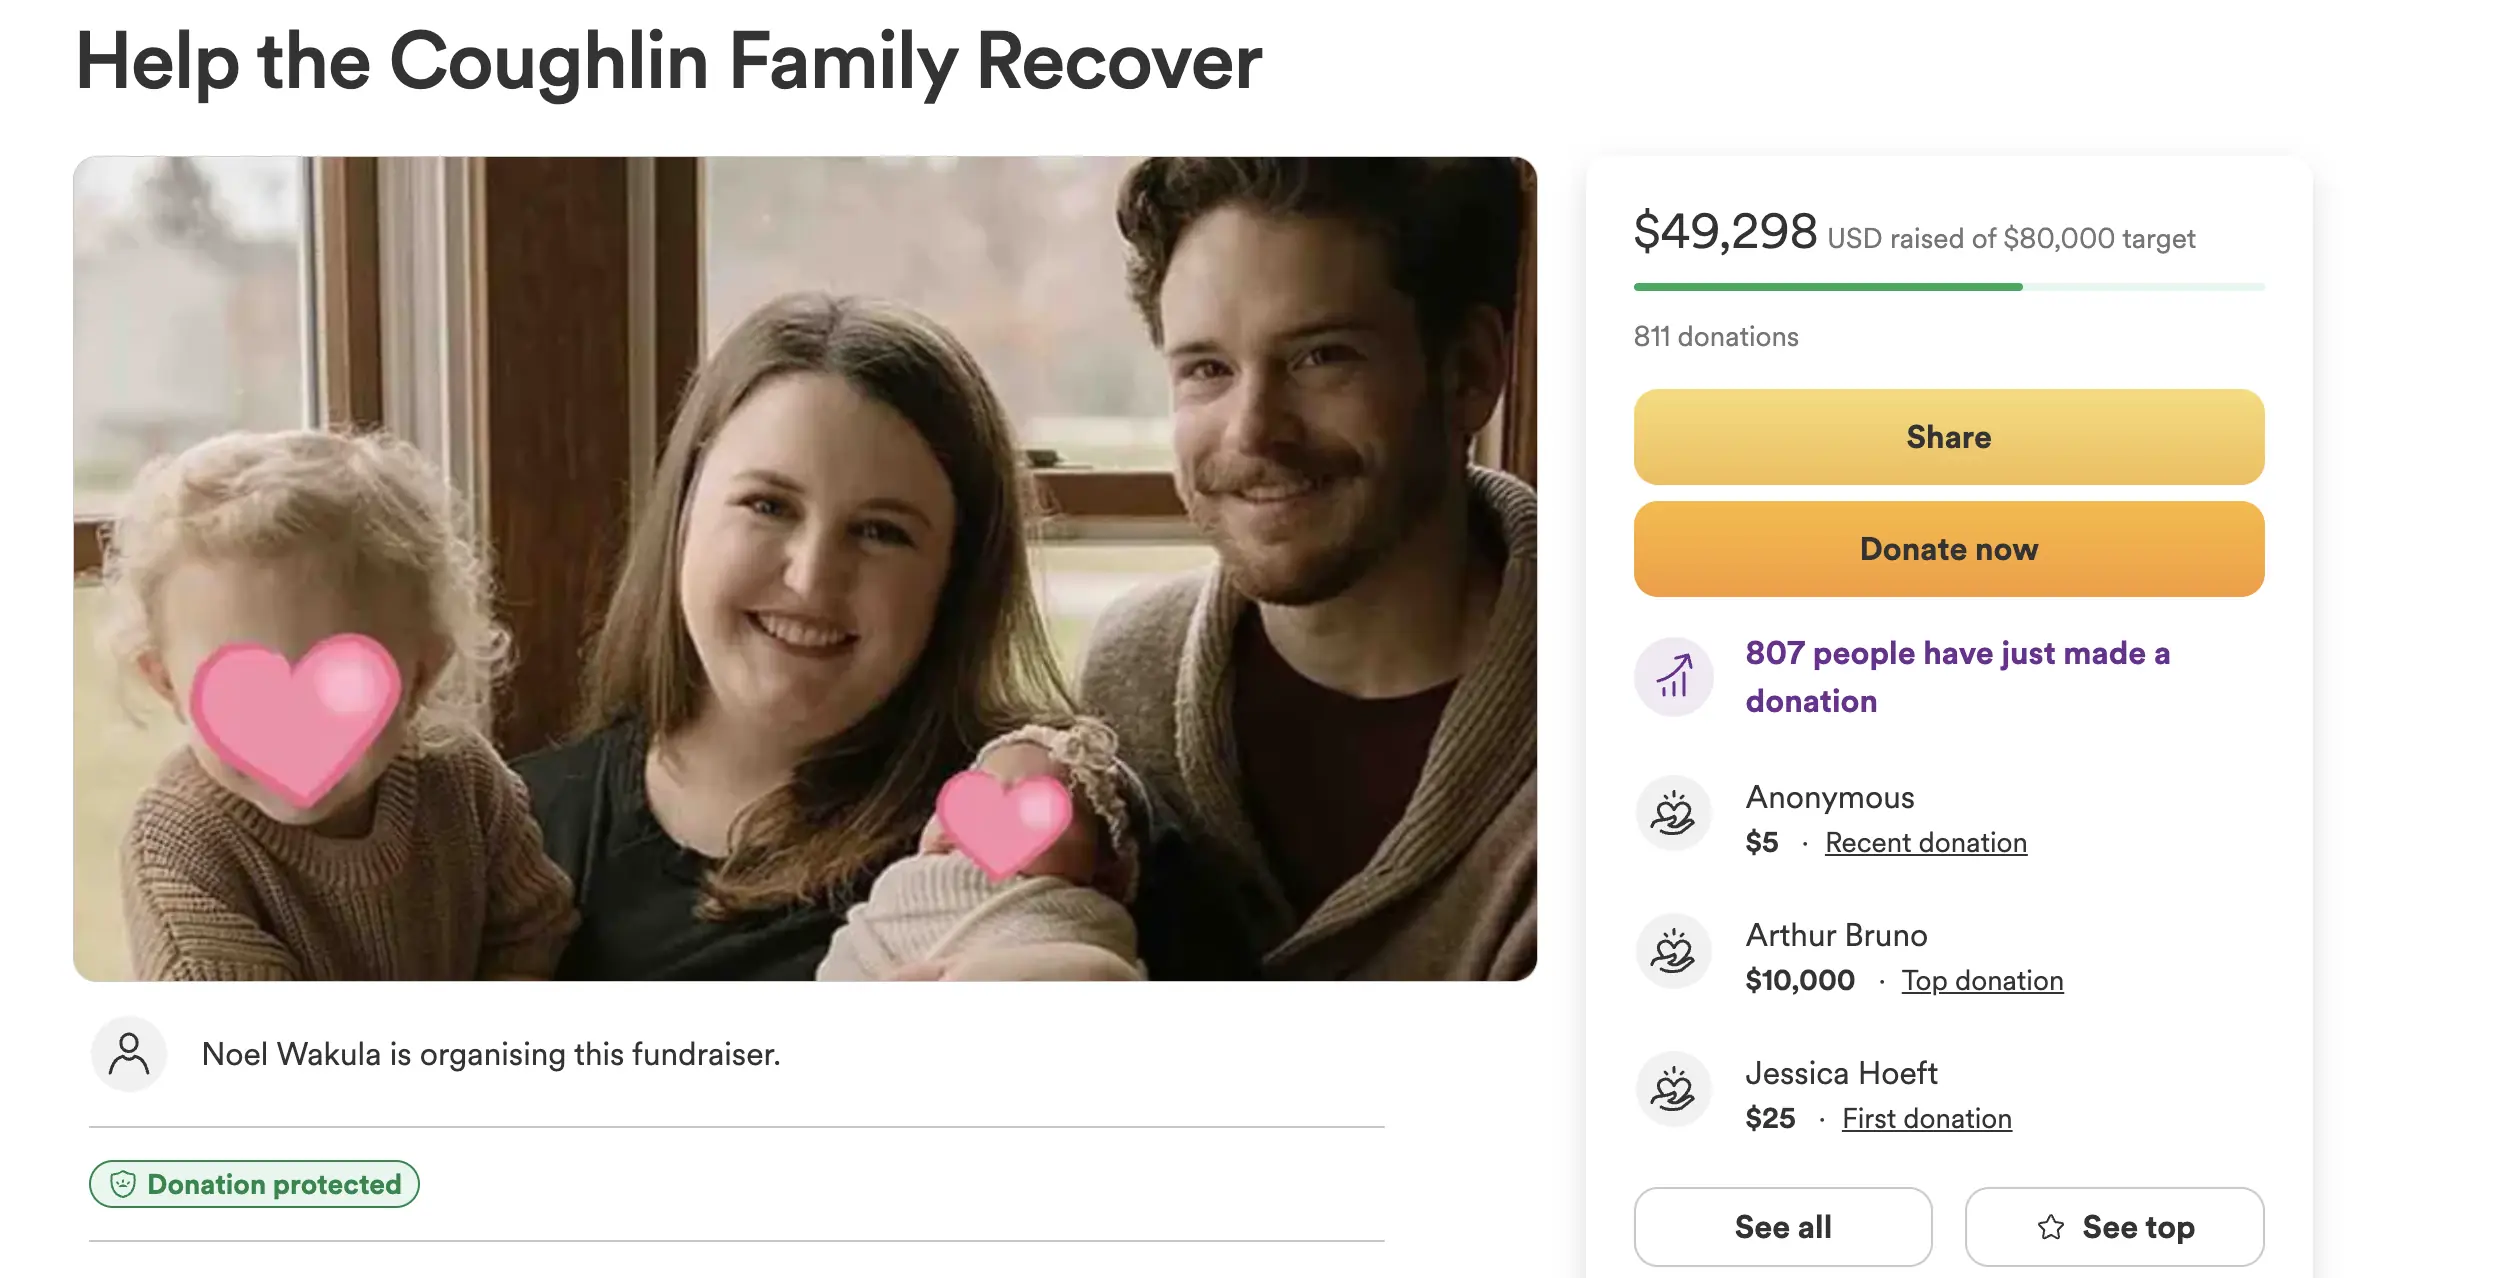Click the Noel Wakula organiser text
This screenshot has height=1278, width=2496.
click(490, 1054)
